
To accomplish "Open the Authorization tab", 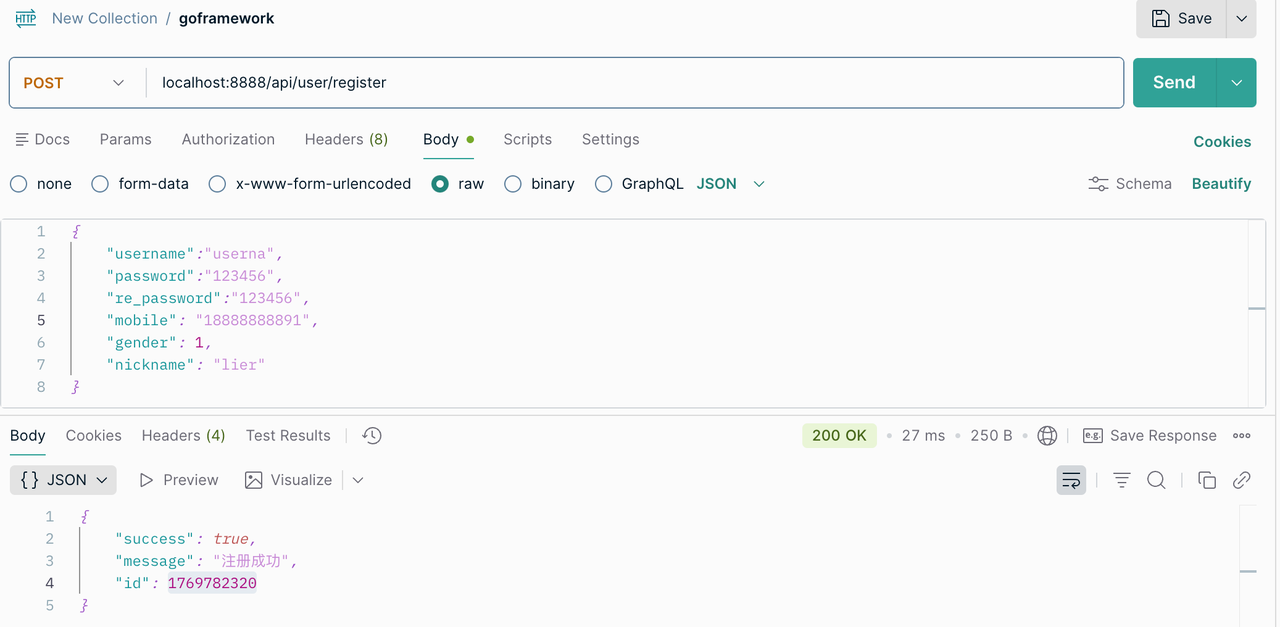I will [x=228, y=139].
